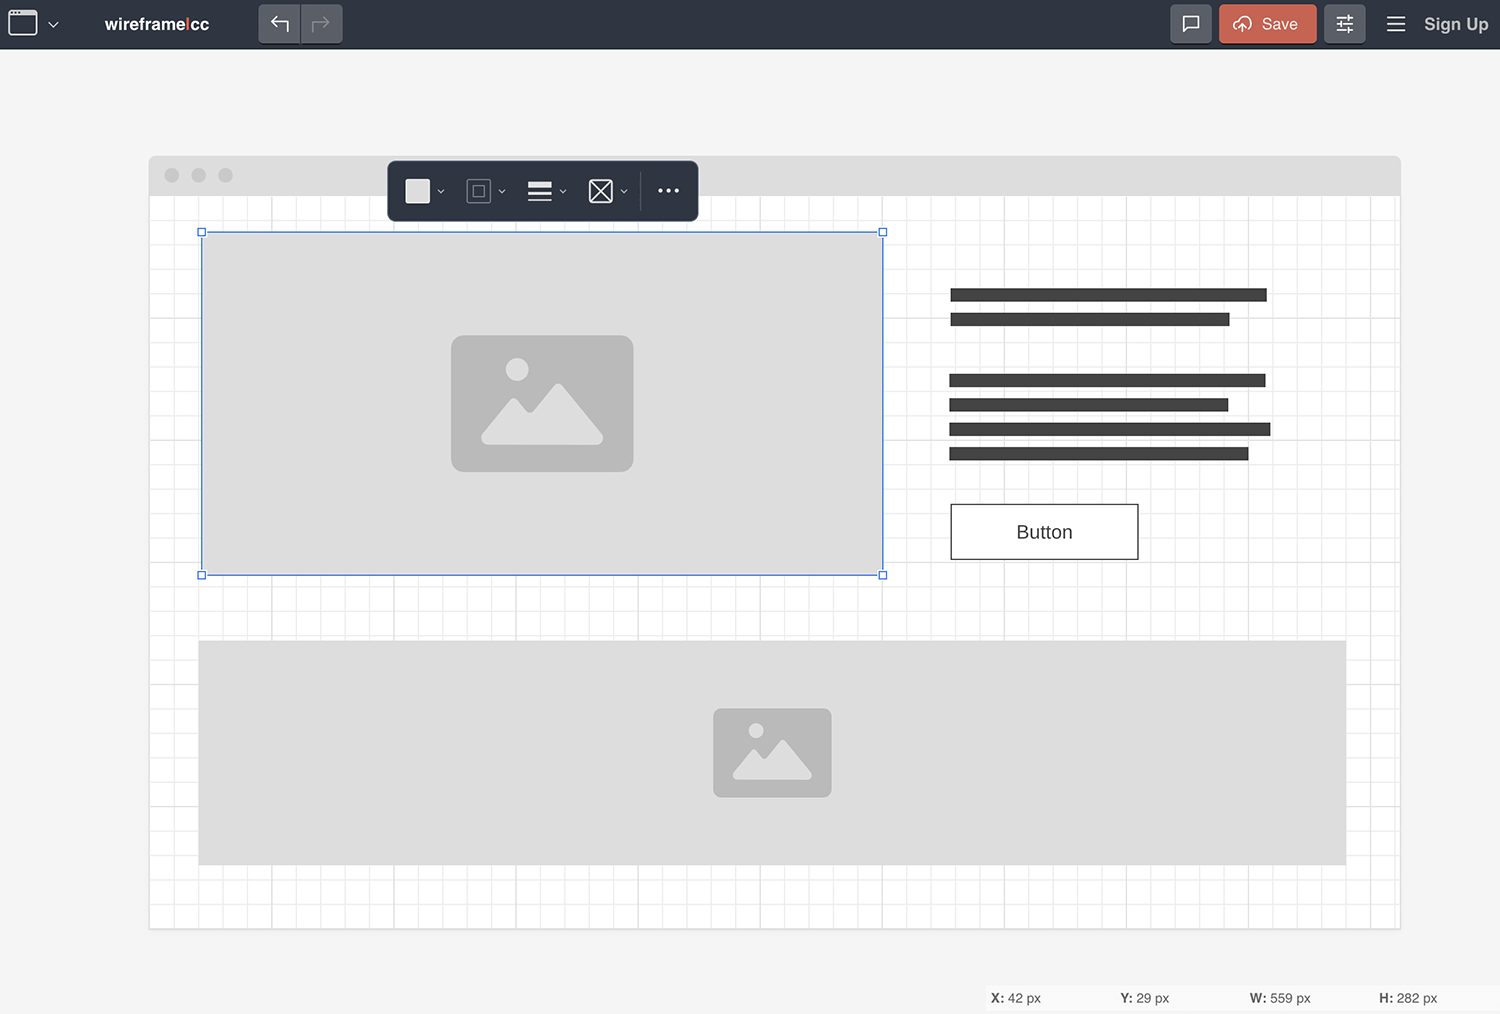1500x1014 pixels.
Task: Expand the line thickness dropdown arrow
Action: click(x=563, y=192)
